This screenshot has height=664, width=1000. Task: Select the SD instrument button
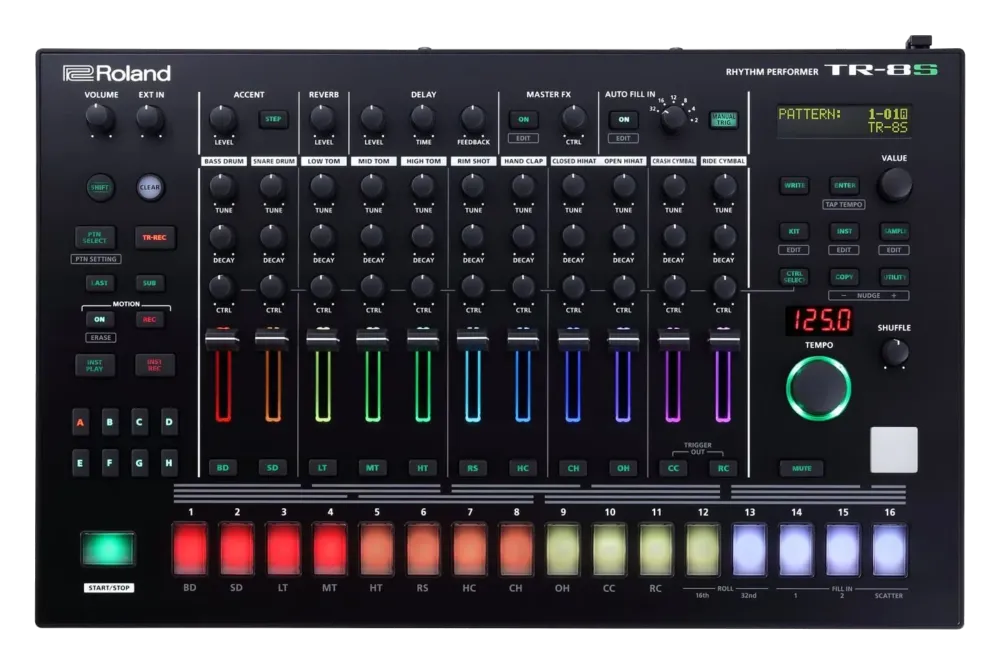pos(272,468)
